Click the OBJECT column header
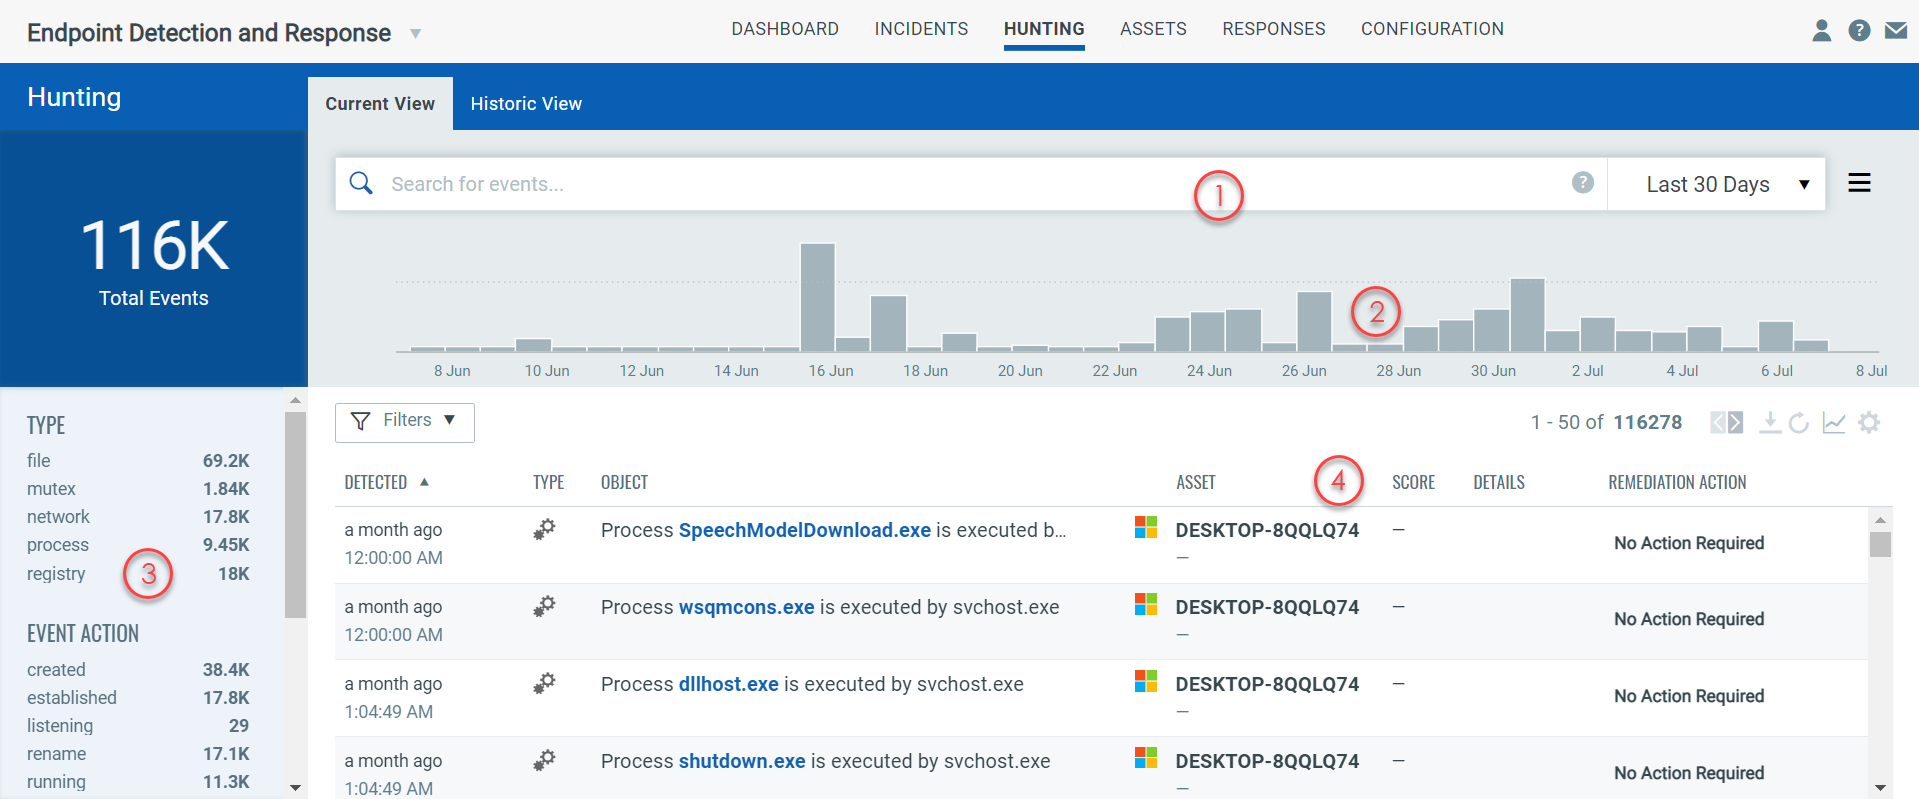 coord(624,482)
